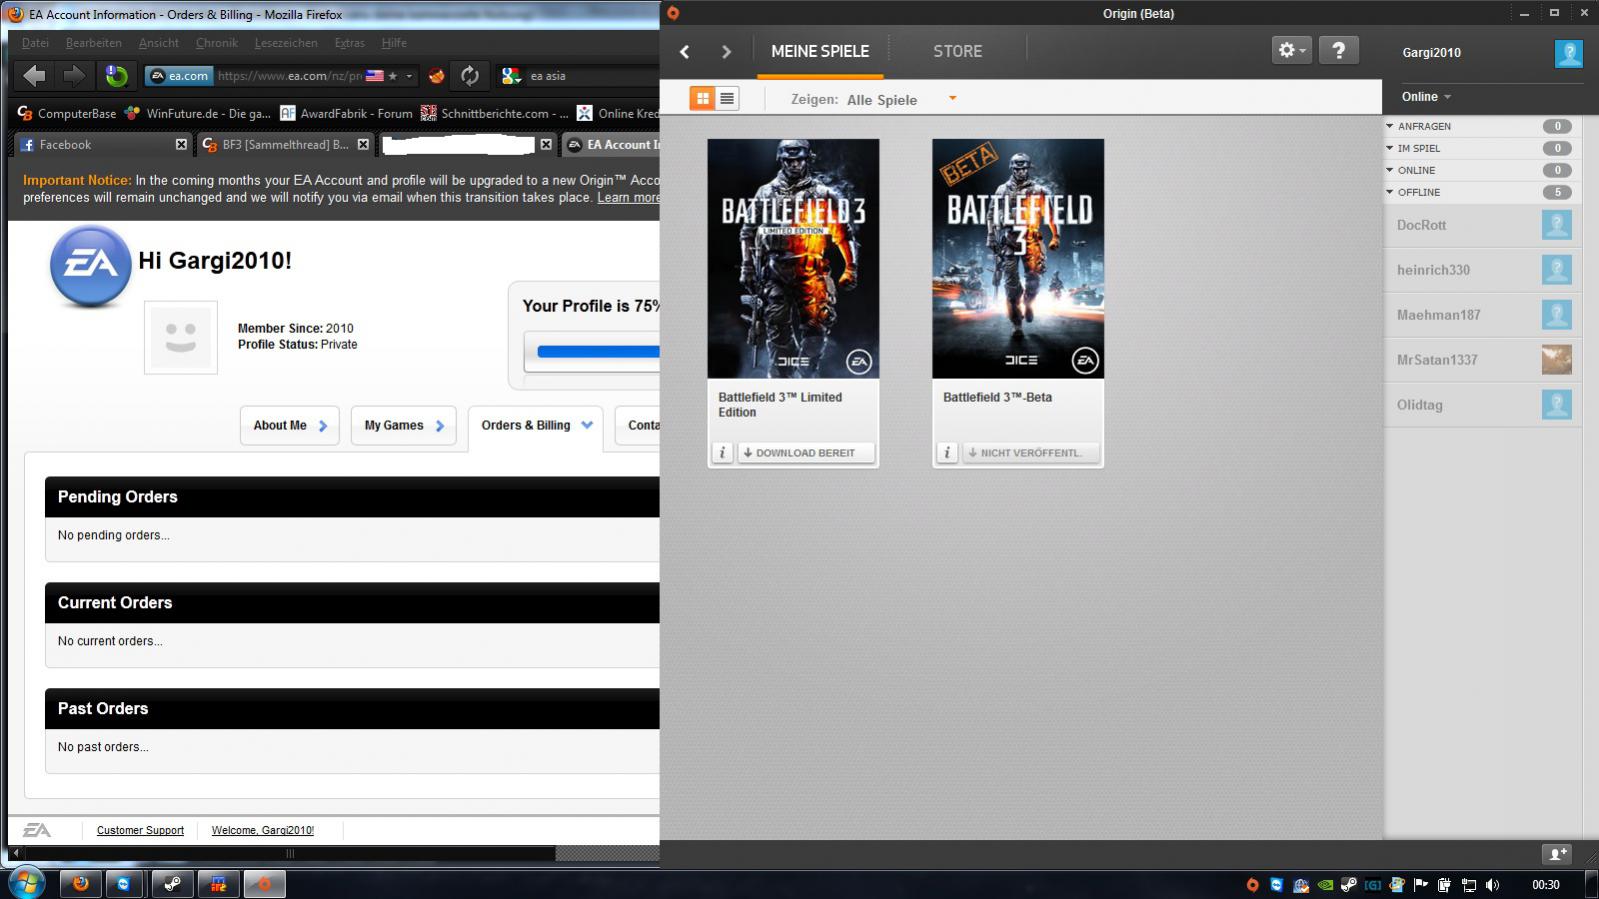Switch Origin games to grid view
The width and height of the screenshot is (1599, 899).
pos(702,98)
